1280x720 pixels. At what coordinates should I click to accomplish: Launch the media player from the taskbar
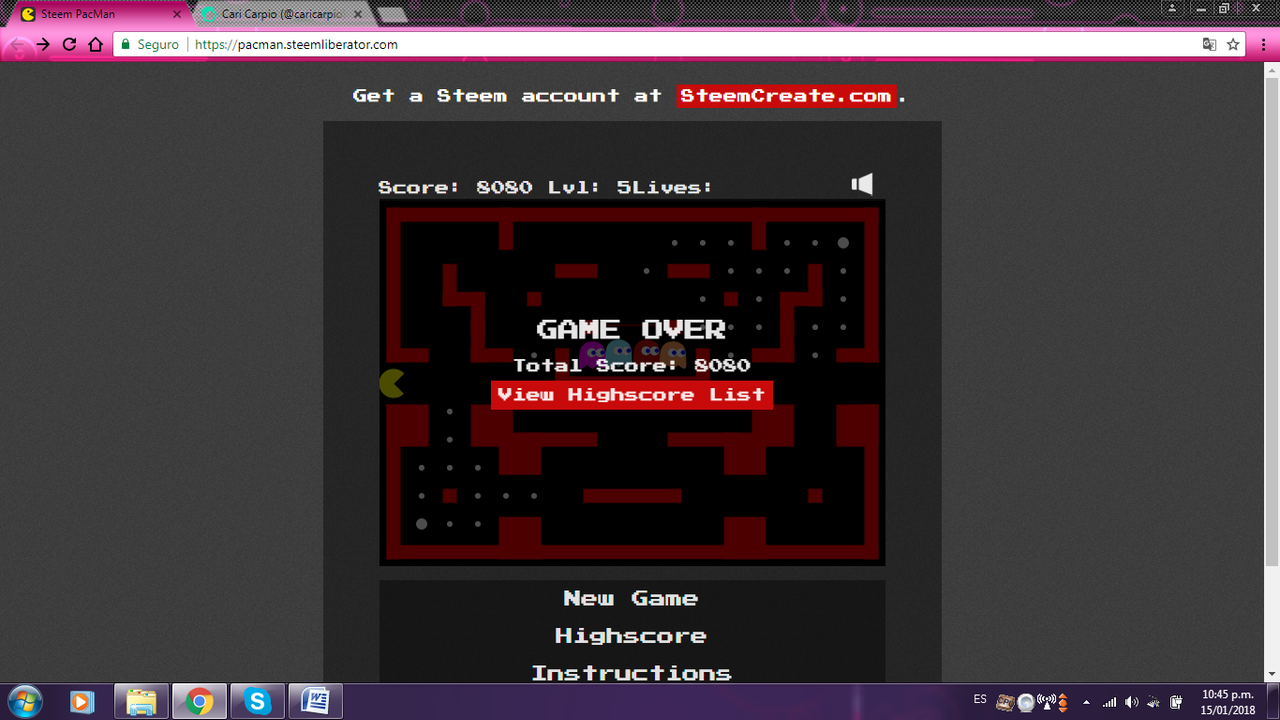click(82, 702)
